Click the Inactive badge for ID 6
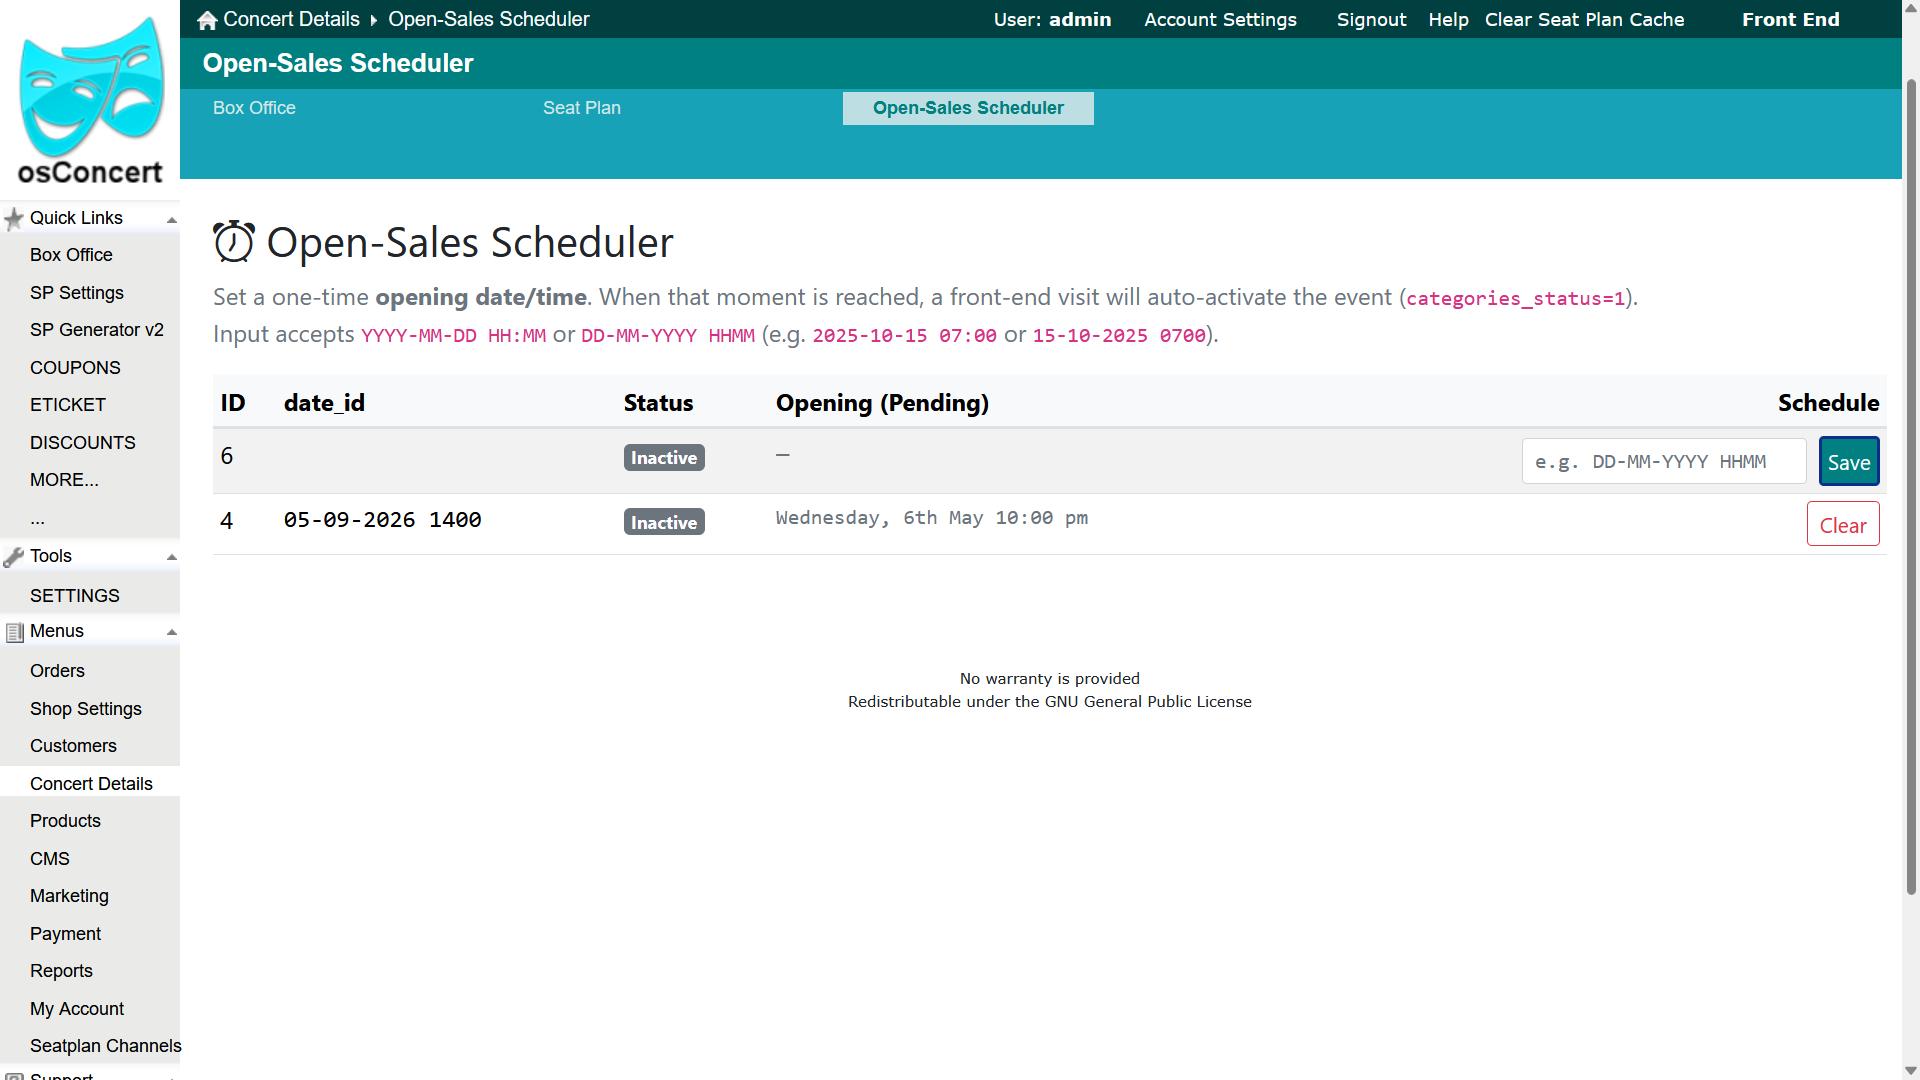Screen dimensions: 1920x1080 664,458
